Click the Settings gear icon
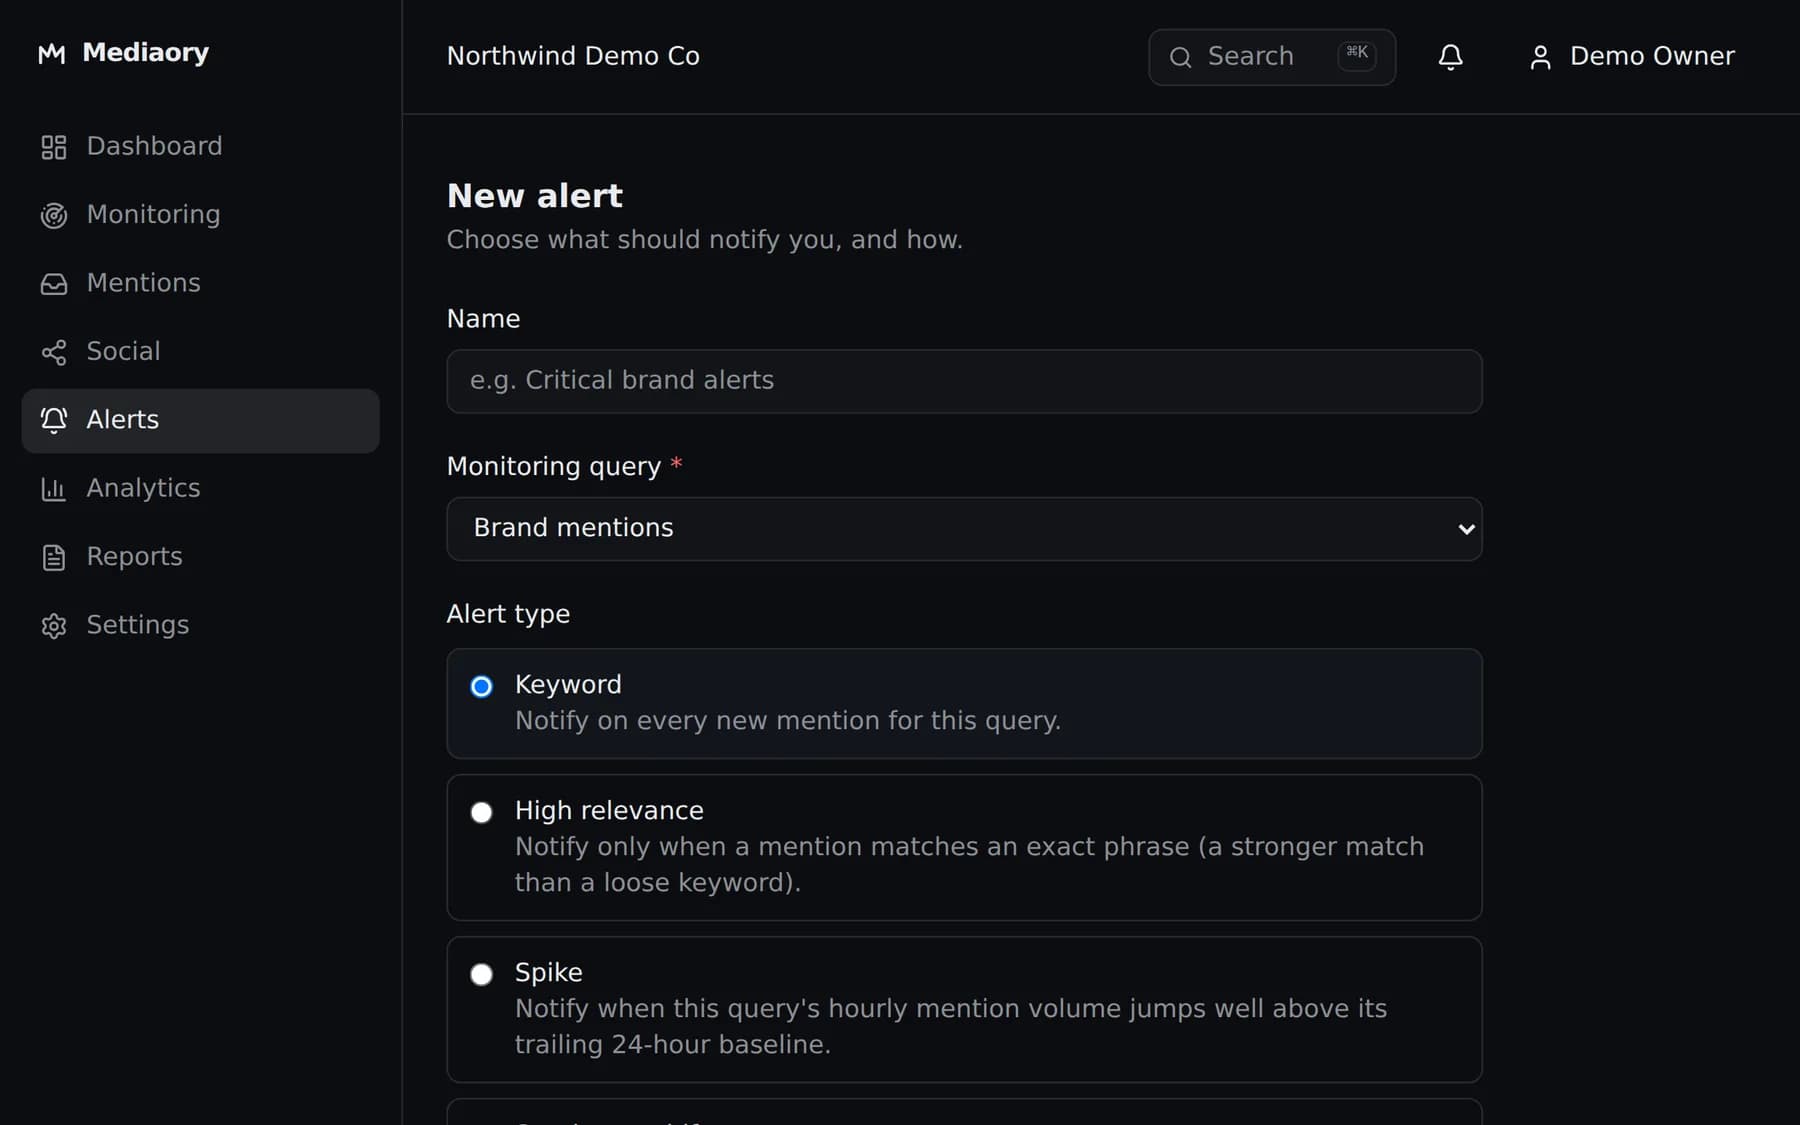 tap(54, 626)
